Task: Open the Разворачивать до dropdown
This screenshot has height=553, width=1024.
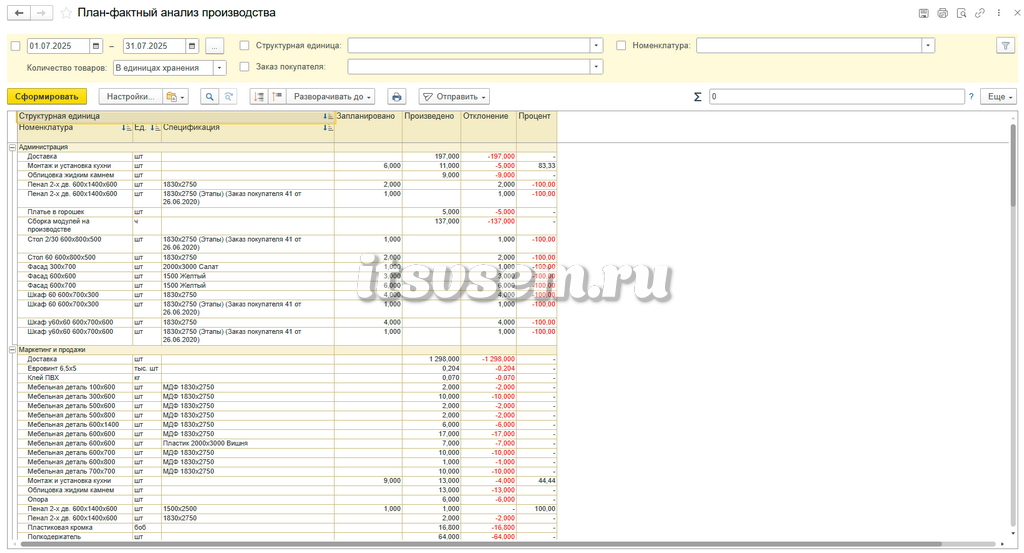Action: [x=332, y=97]
